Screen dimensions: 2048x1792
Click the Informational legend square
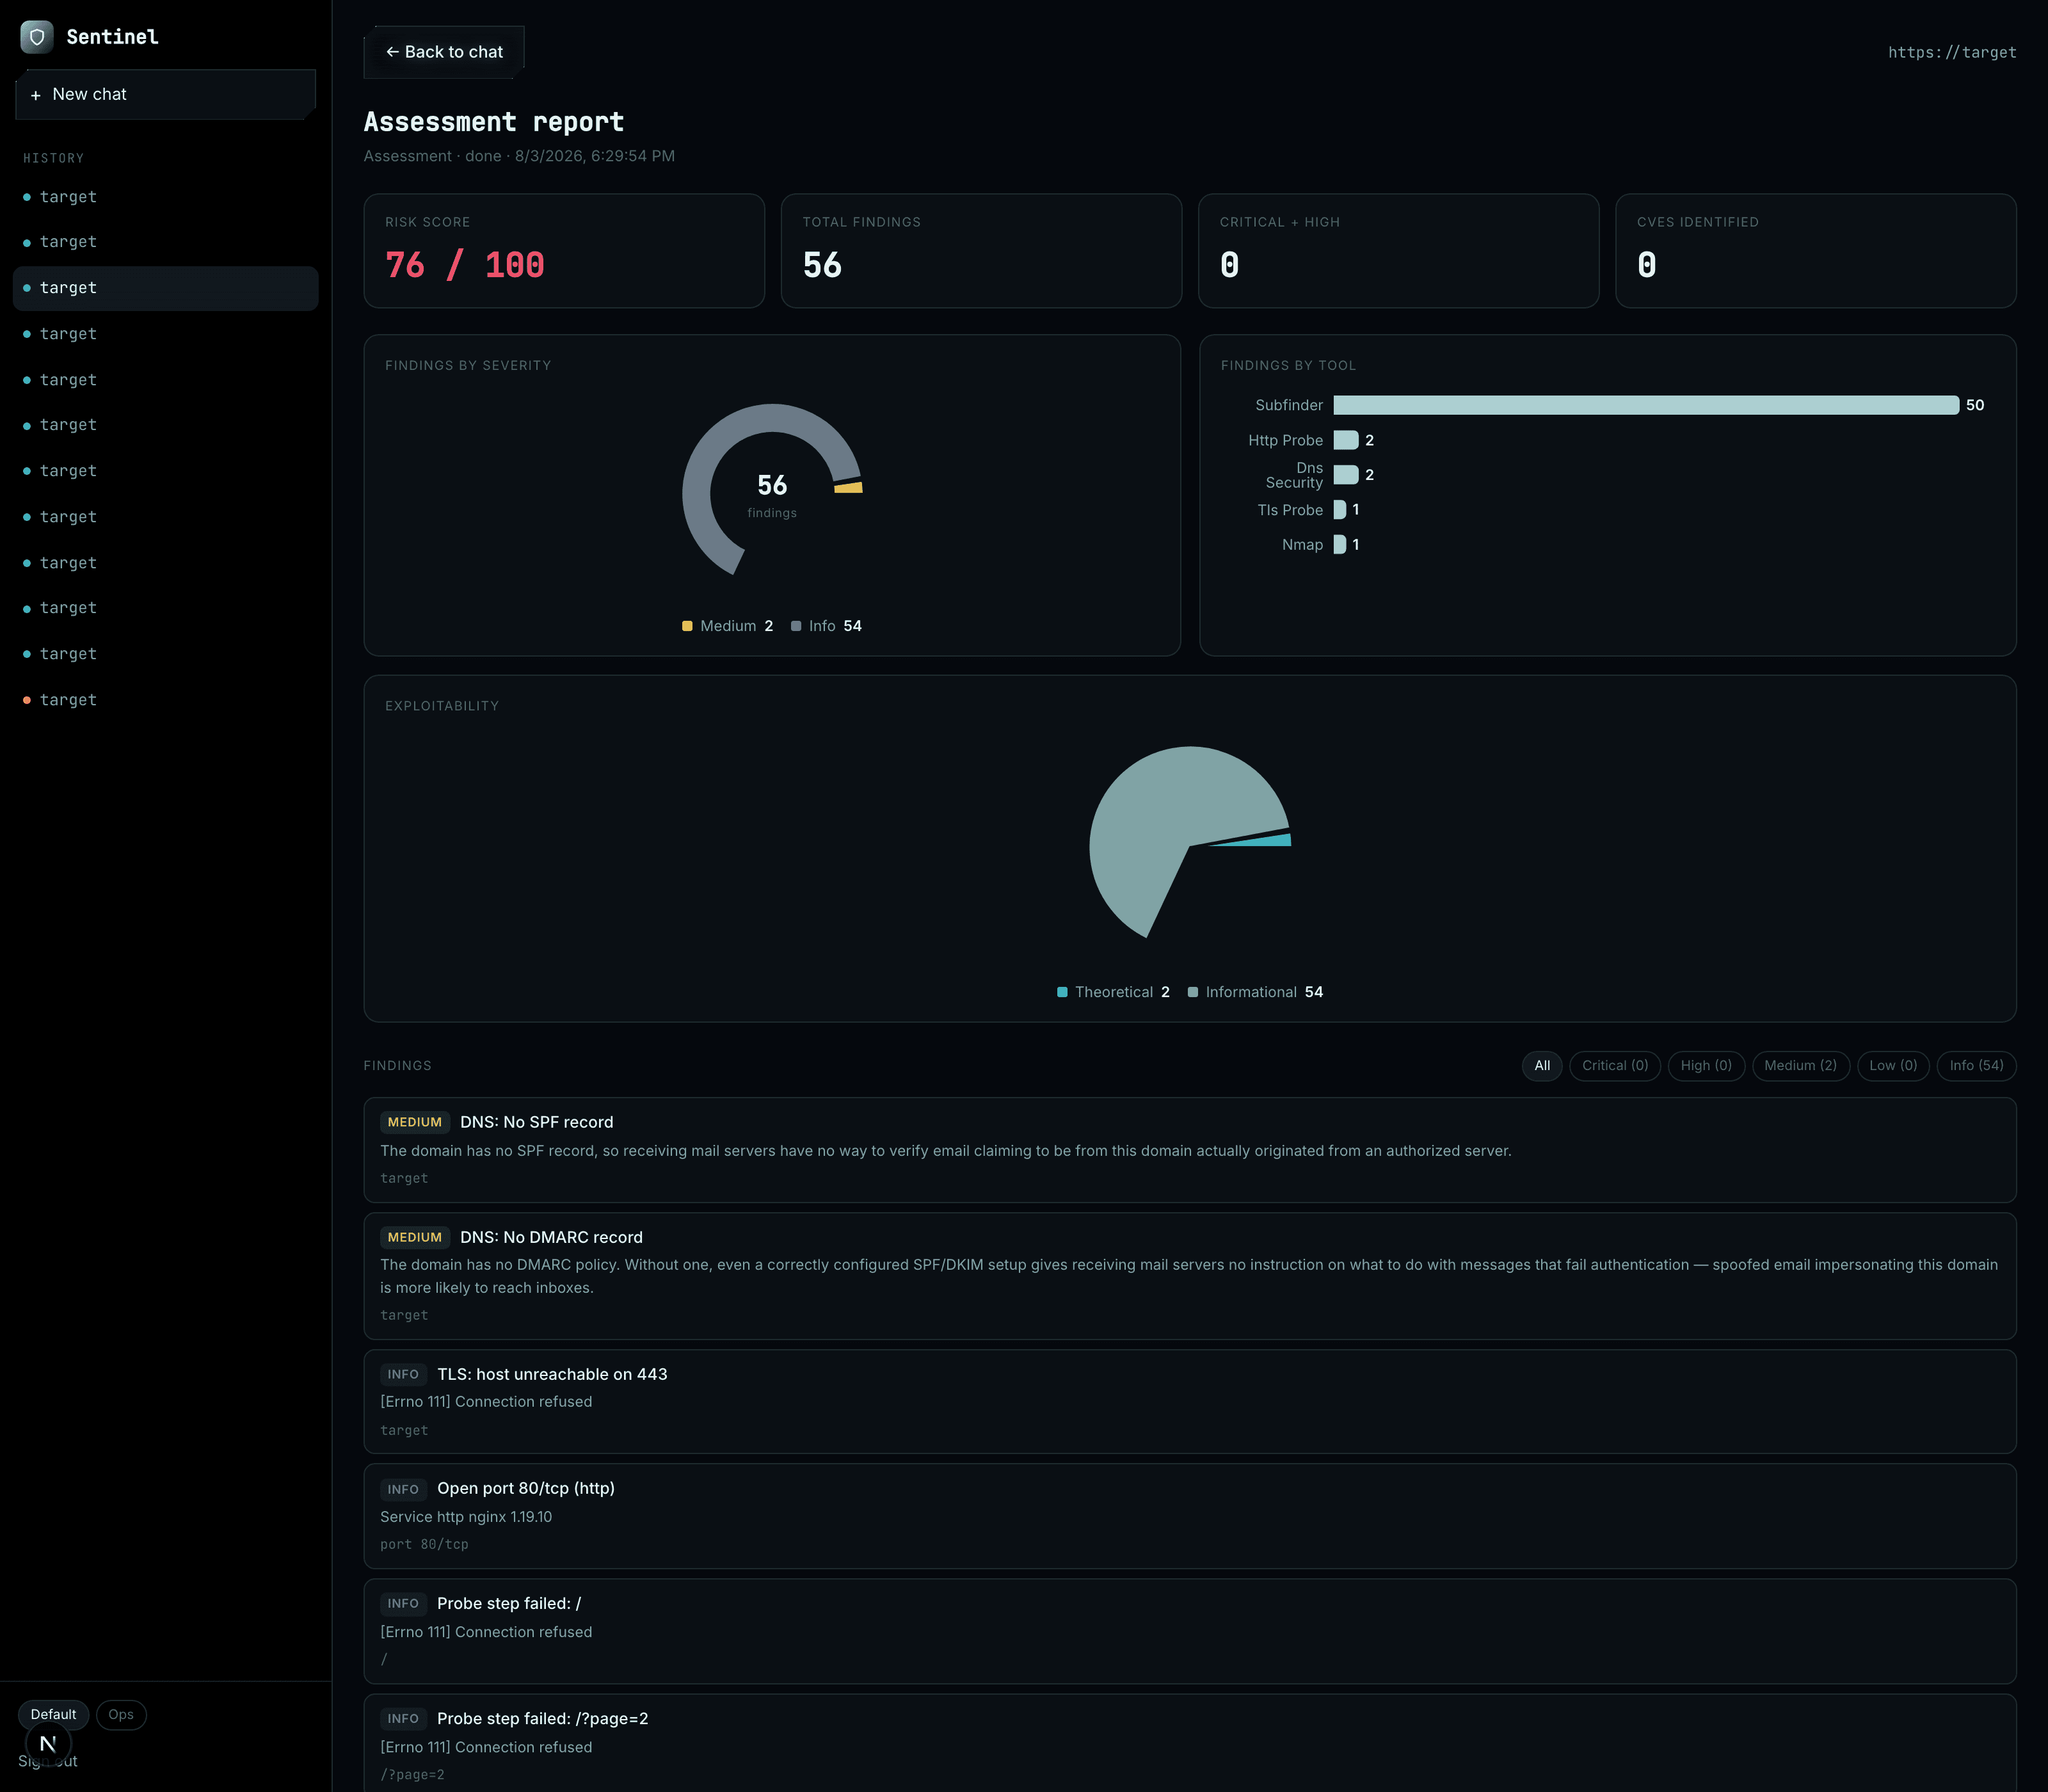1193,992
